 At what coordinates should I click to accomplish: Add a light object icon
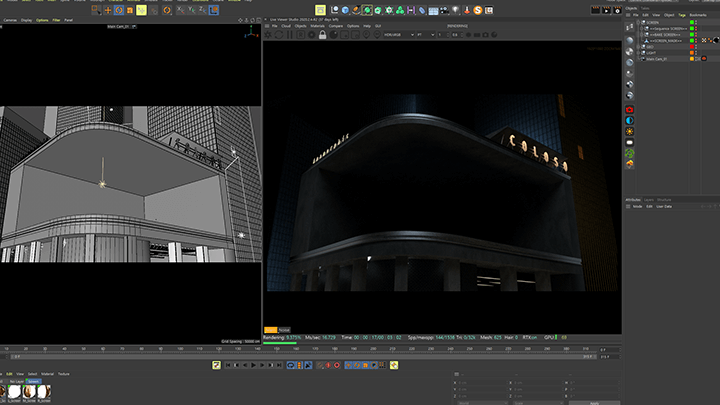coord(456,10)
